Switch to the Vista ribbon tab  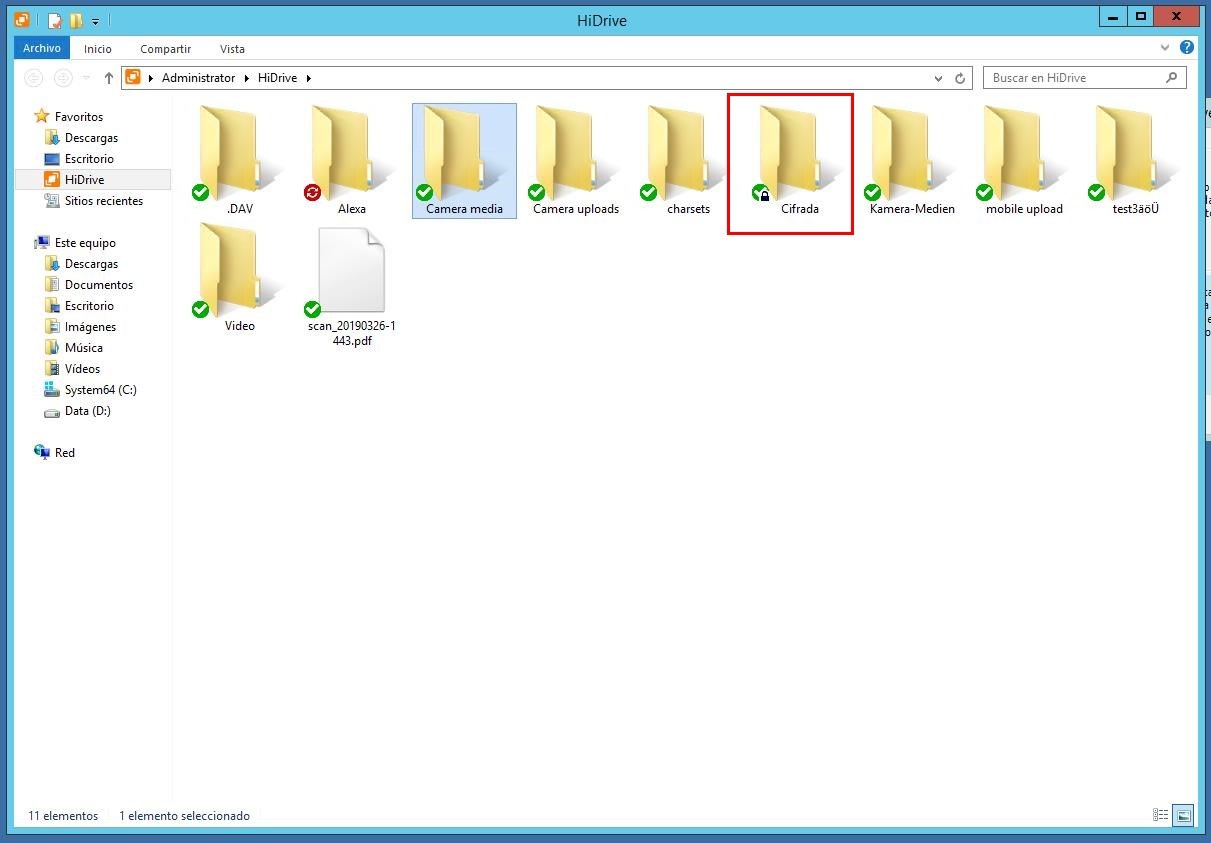tap(232, 48)
